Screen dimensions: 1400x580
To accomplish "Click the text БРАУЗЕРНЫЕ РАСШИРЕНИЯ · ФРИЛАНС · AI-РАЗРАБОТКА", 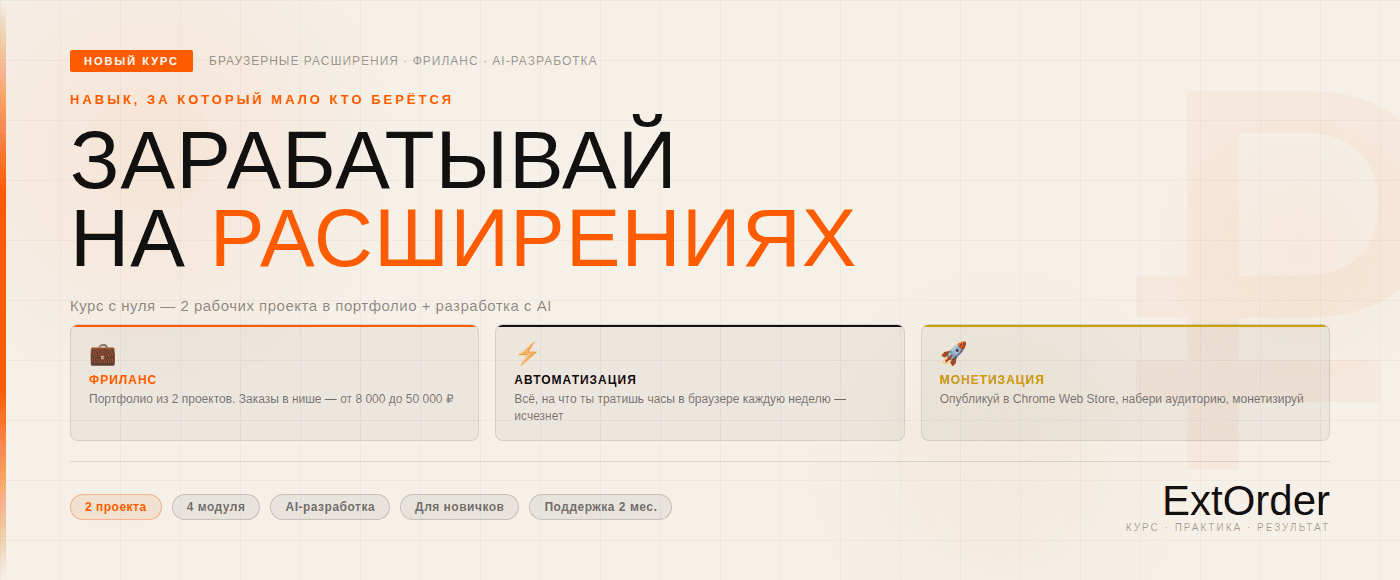I will (x=403, y=61).
